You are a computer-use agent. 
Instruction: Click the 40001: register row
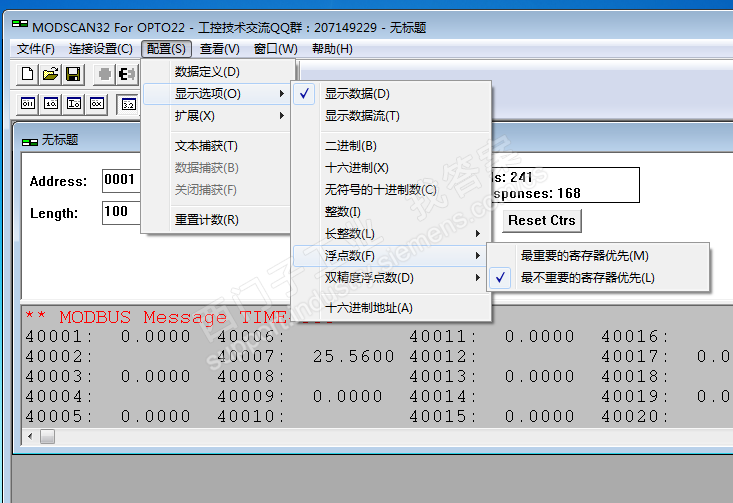[108, 337]
